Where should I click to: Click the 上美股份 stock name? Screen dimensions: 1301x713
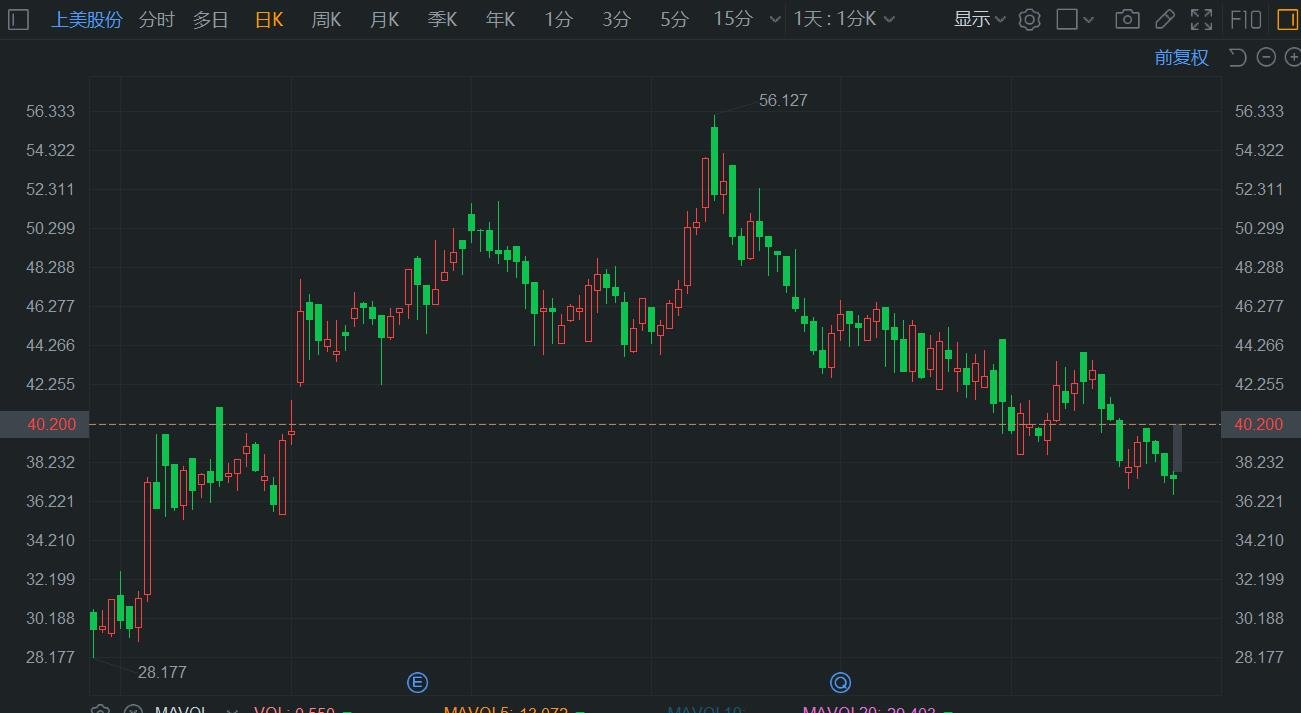(x=87, y=19)
